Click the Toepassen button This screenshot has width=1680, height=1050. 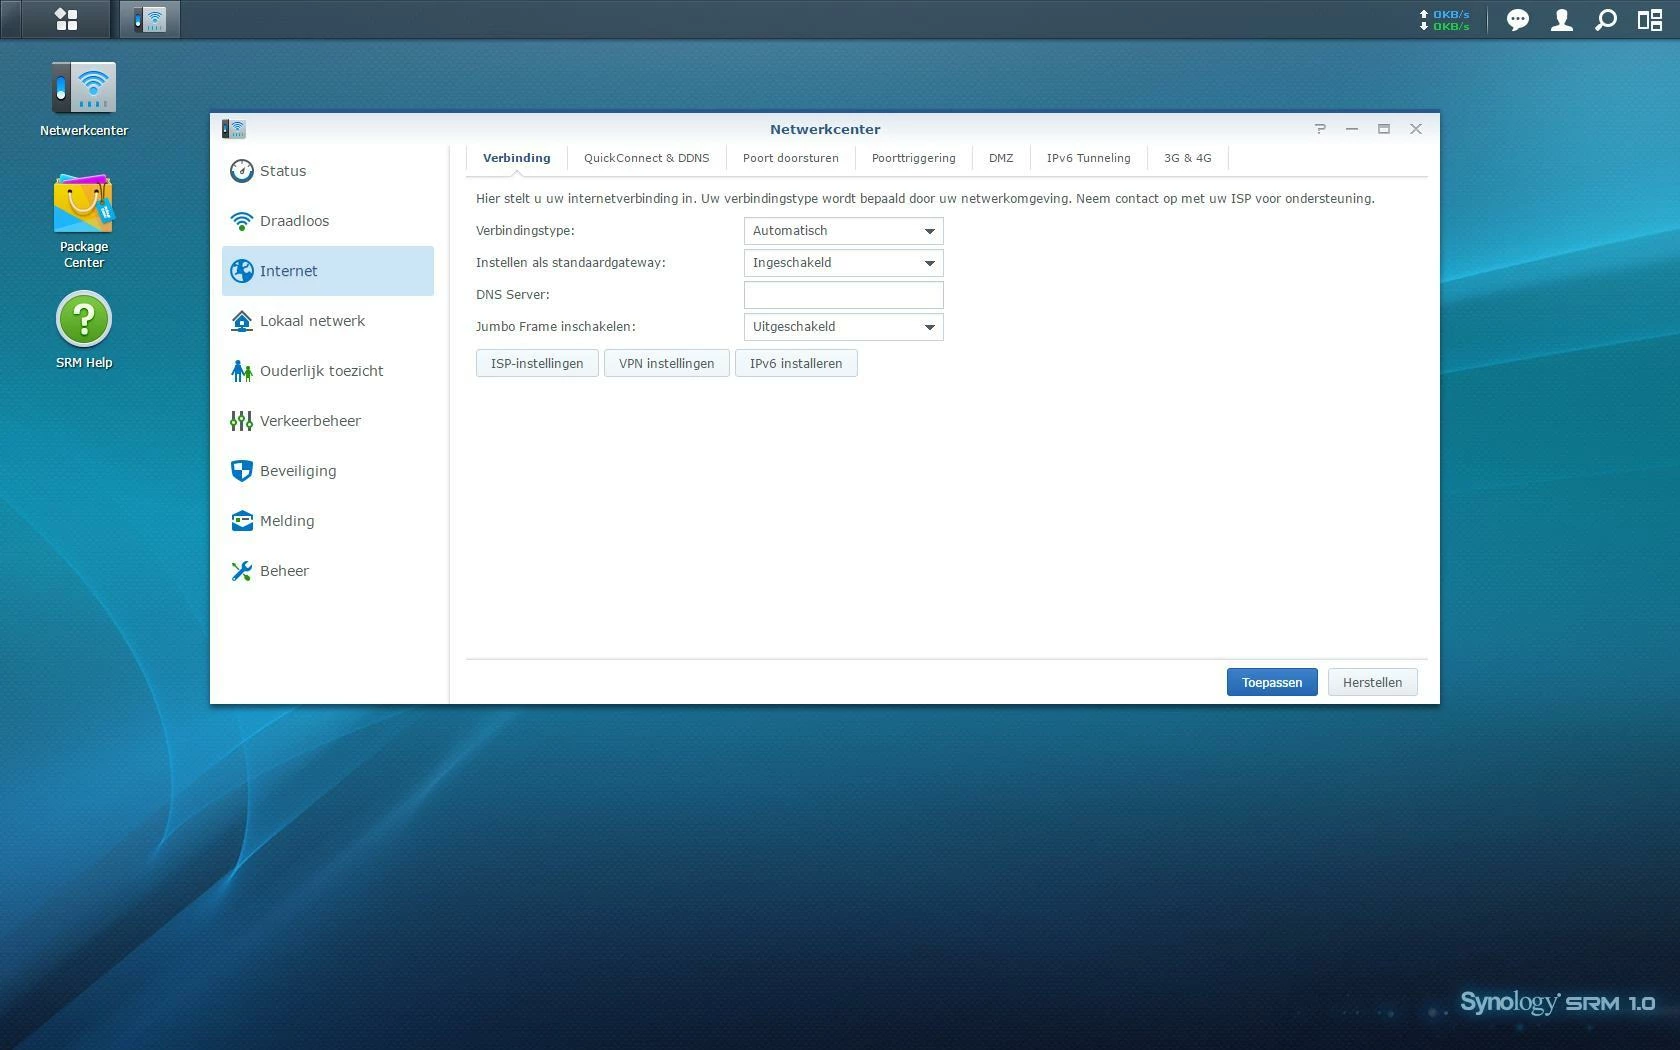(x=1272, y=682)
